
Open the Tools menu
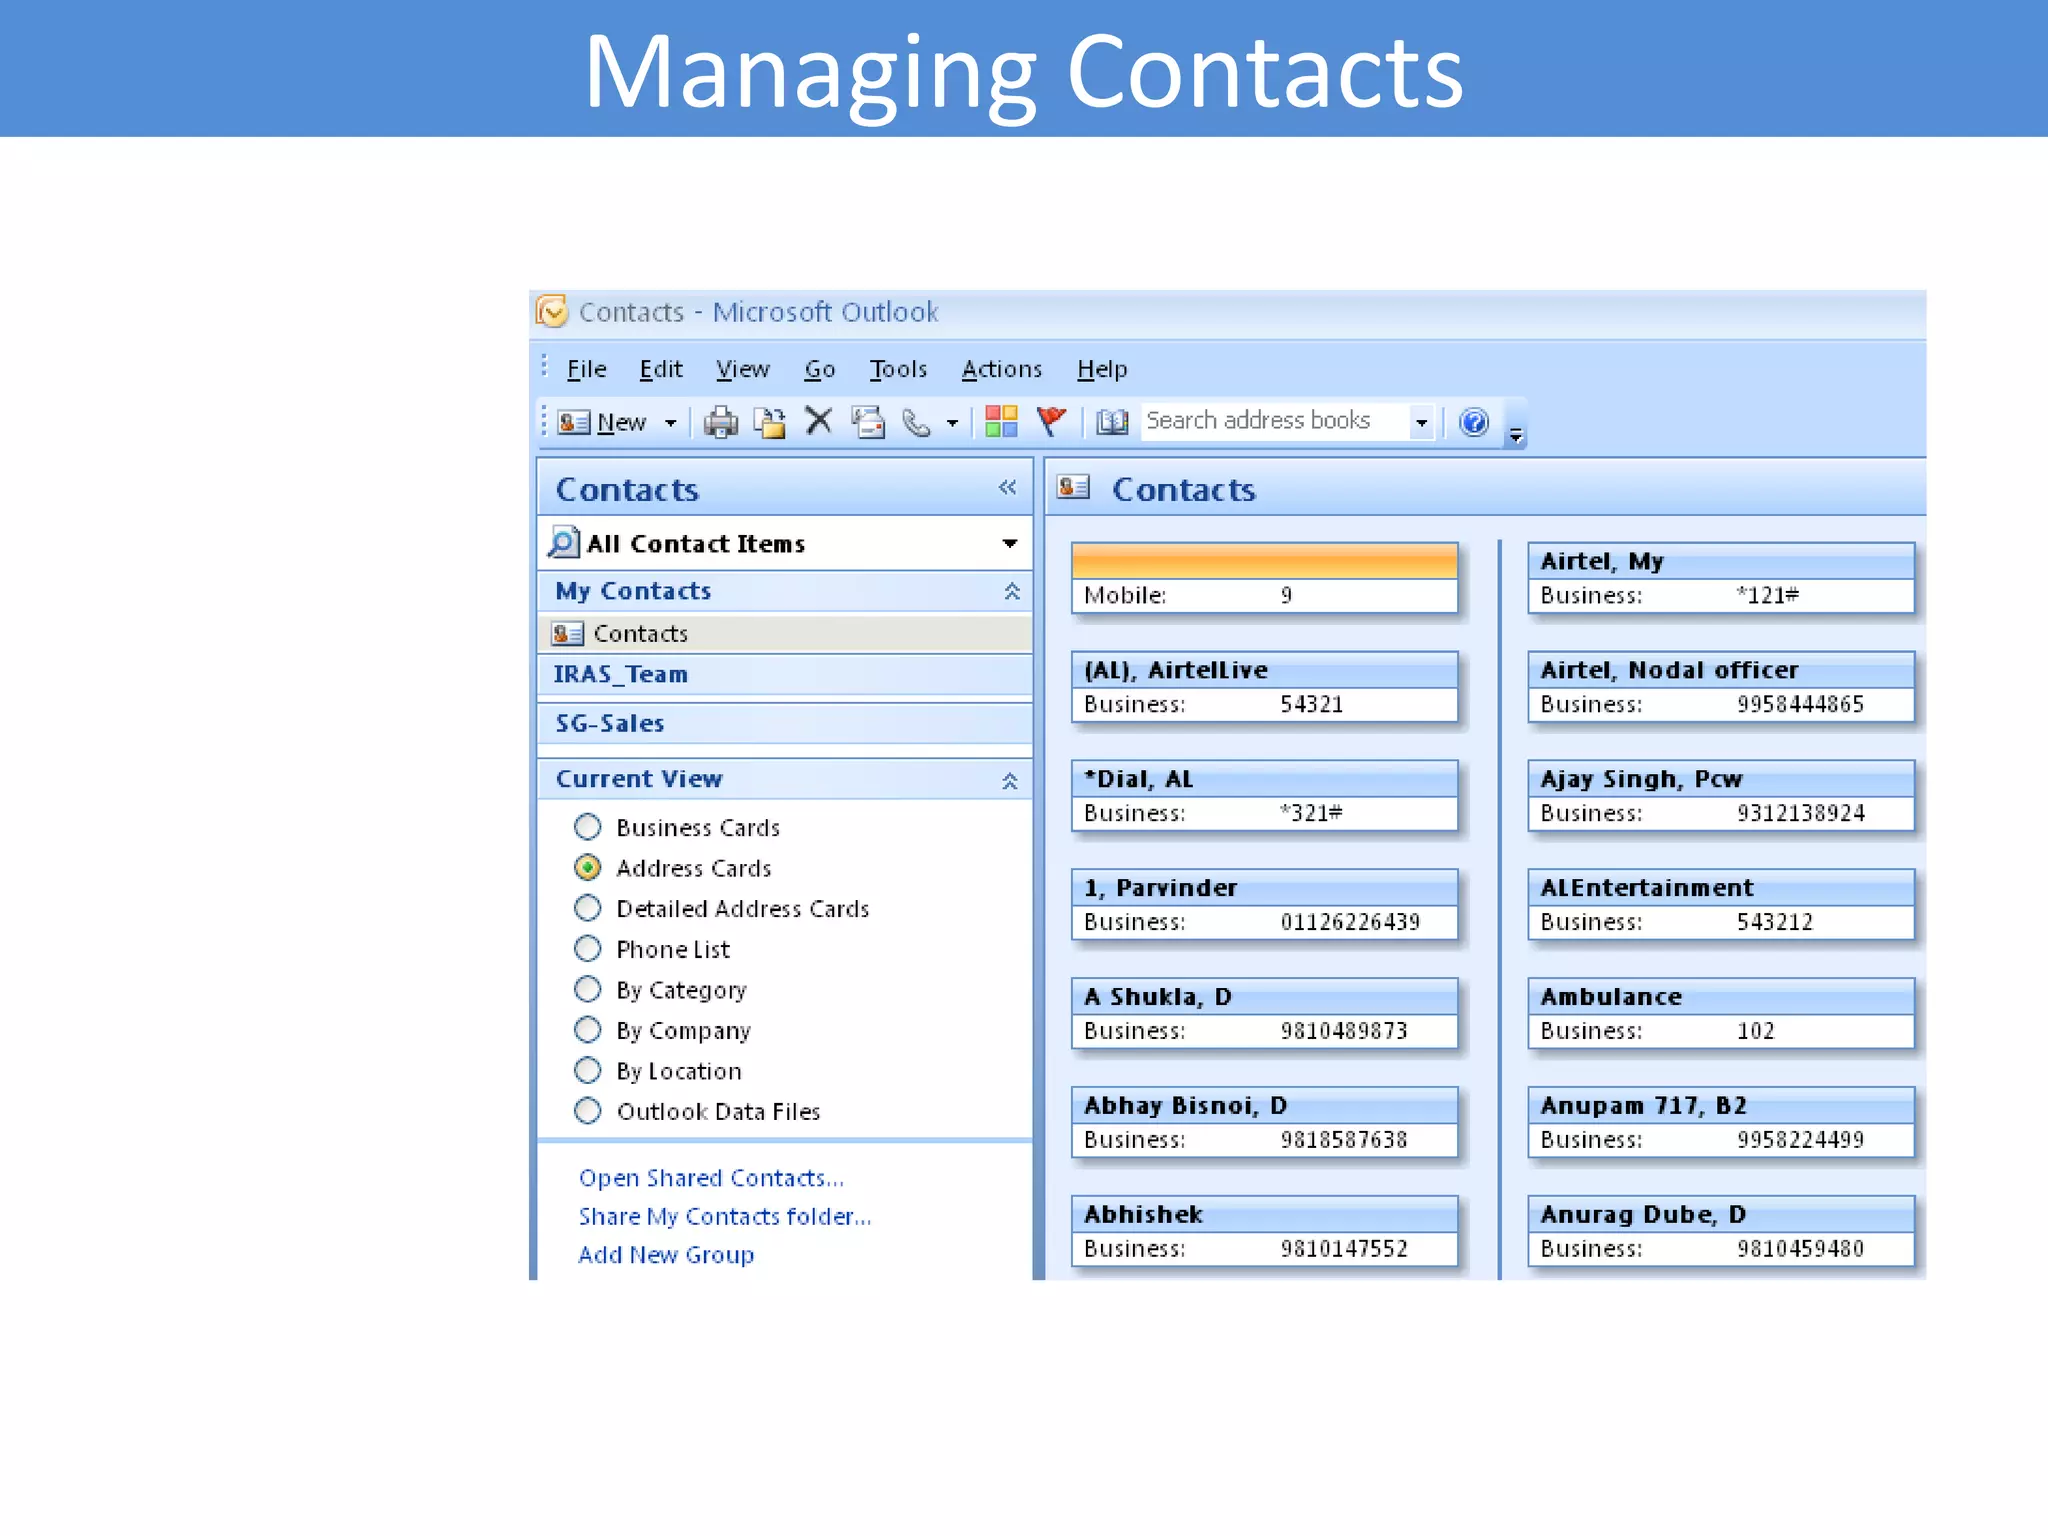[898, 369]
